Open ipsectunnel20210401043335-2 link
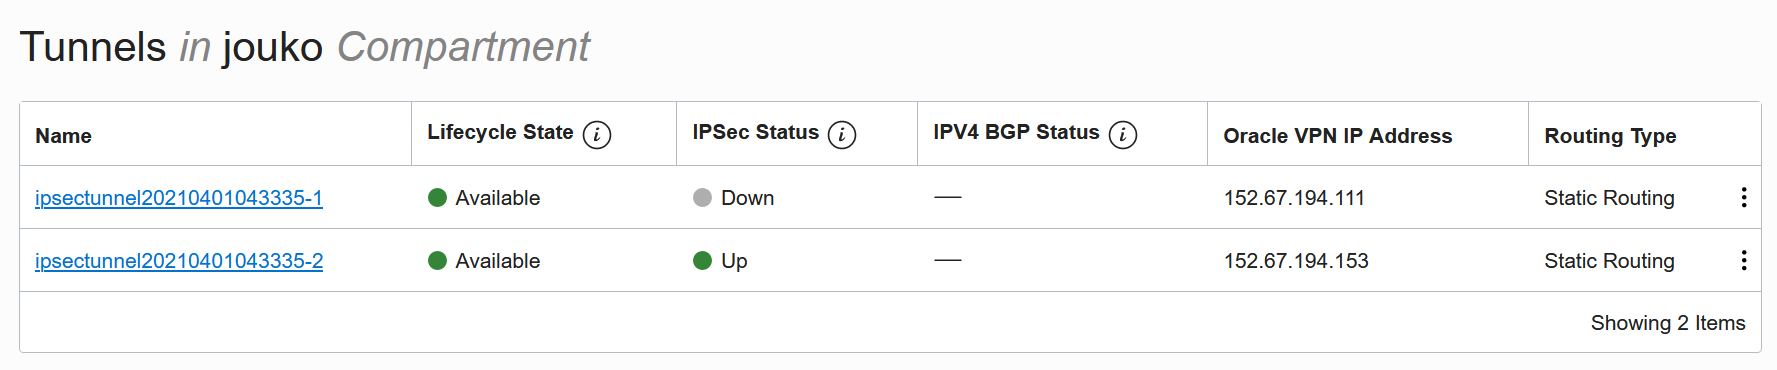1777x370 pixels. [x=179, y=261]
